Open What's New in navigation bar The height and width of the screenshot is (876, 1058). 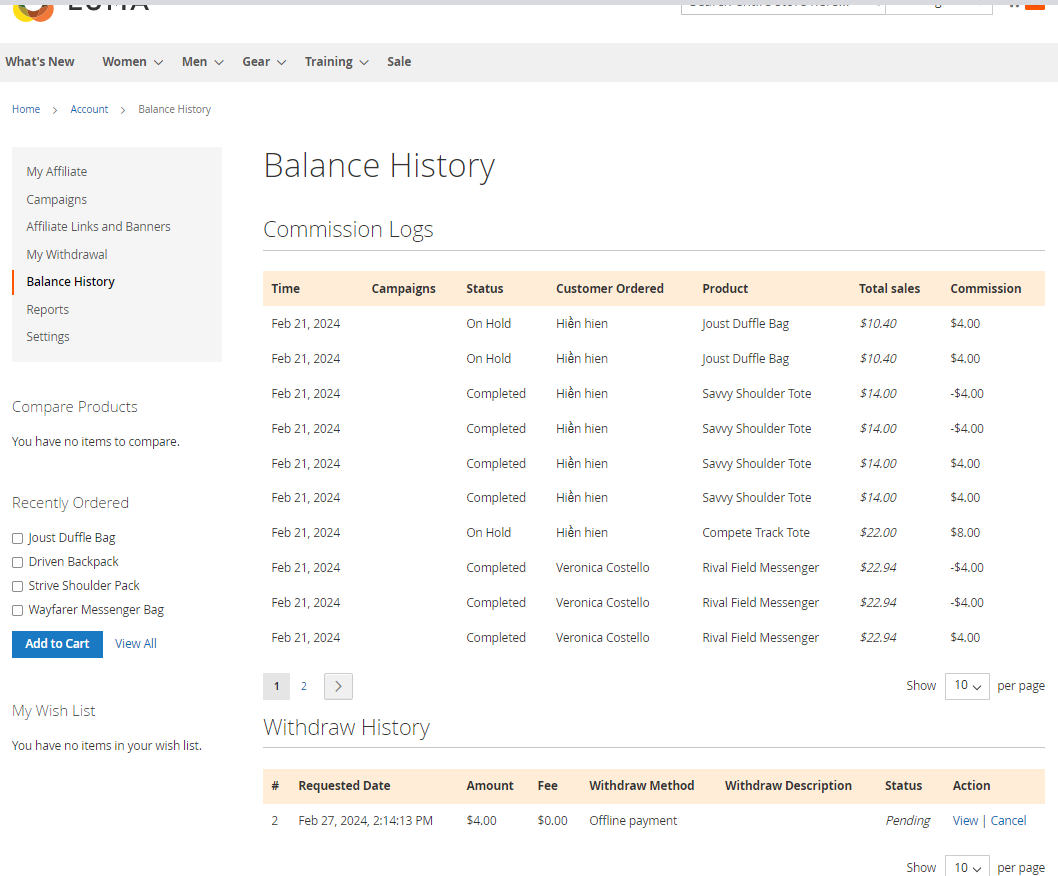coord(40,62)
